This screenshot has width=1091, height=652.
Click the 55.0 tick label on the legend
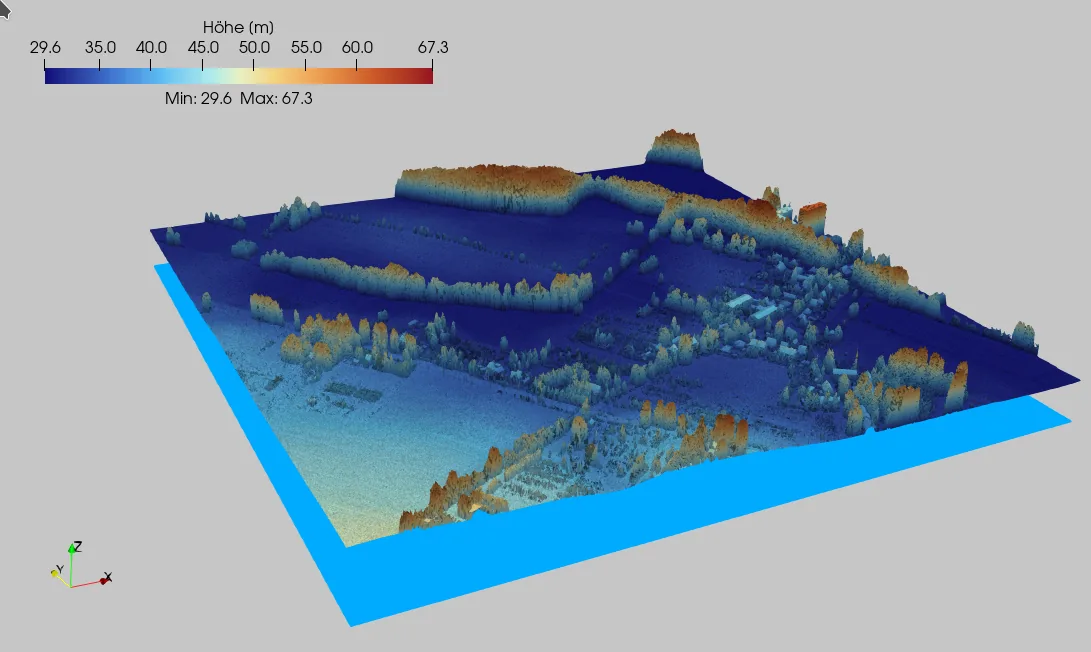point(307,46)
